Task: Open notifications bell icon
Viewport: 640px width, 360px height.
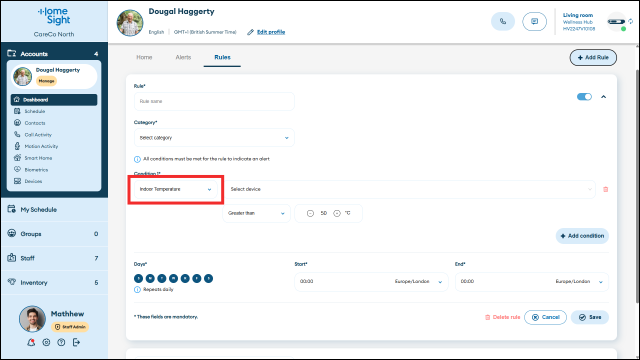Action: [31, 342]
